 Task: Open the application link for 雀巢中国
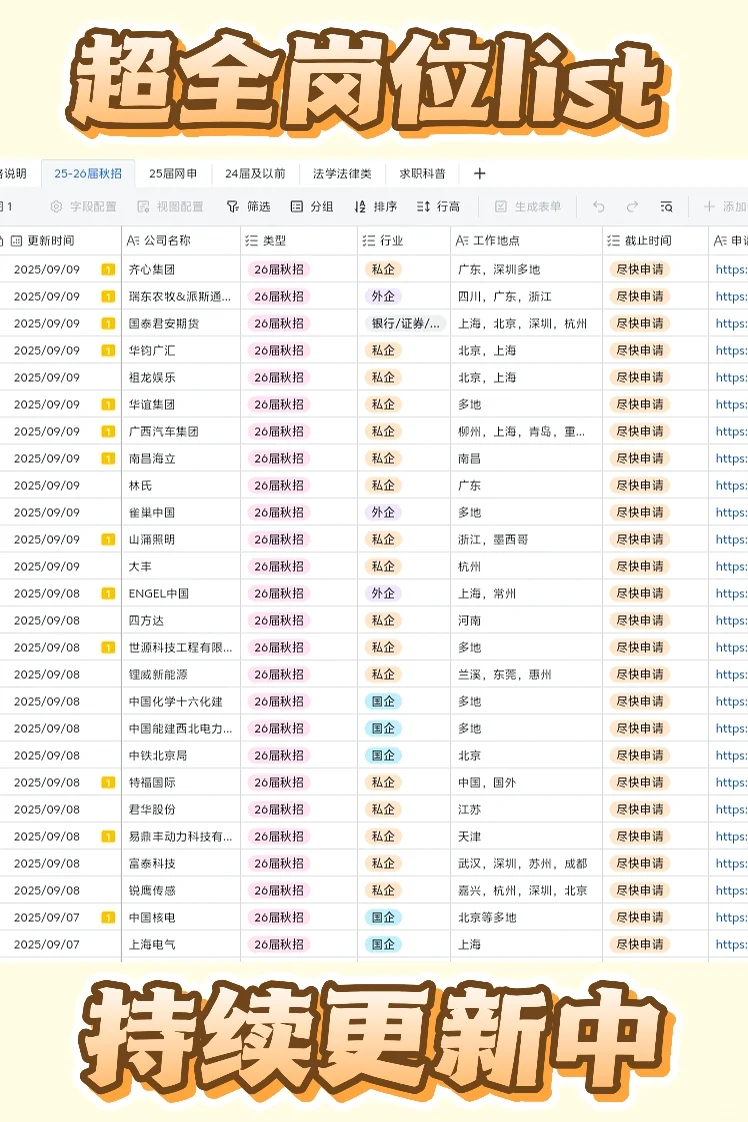coord(731,512)
